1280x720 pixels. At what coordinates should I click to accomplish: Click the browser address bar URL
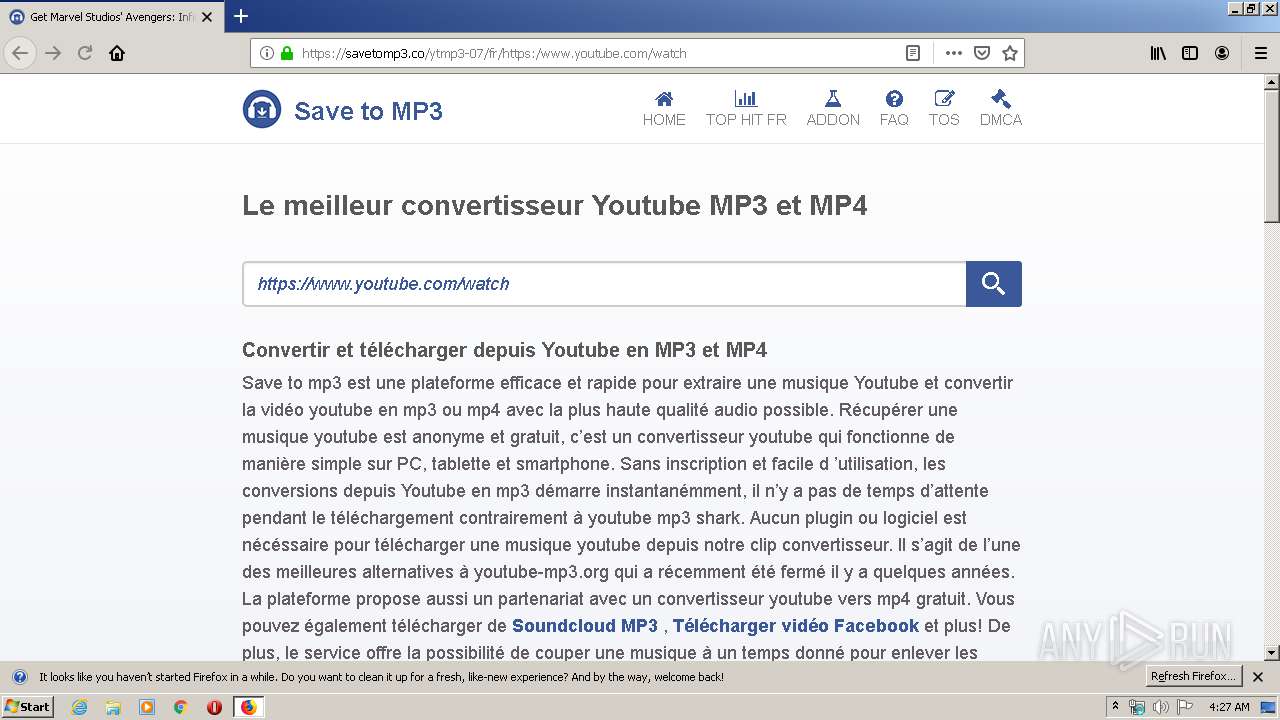click(494, 53)
